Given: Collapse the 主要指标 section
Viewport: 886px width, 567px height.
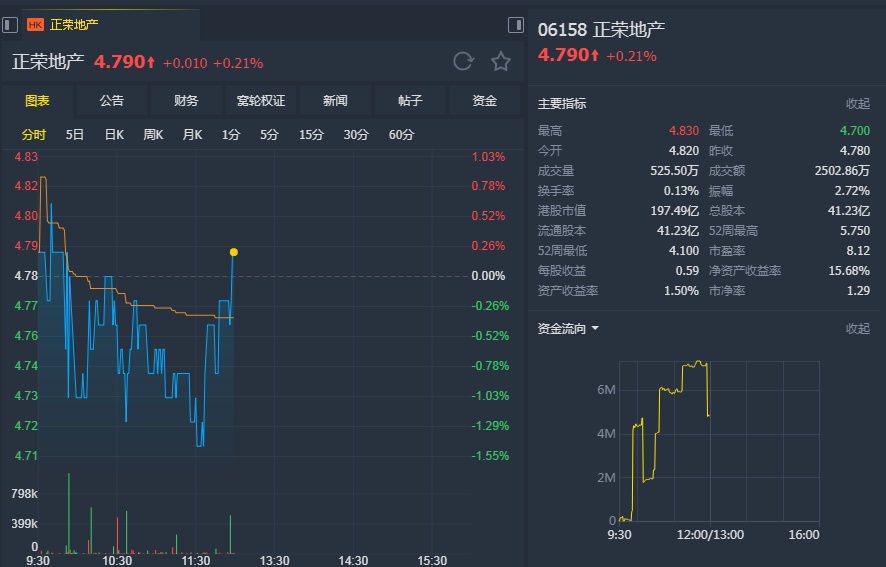Looking at the screenshot, I should (x=858, y=104).
